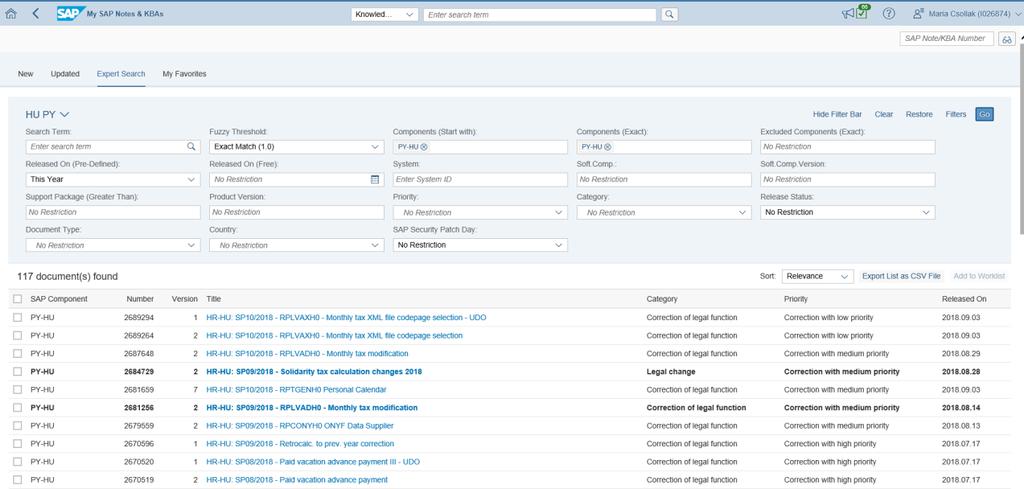Click the binoculars icon next to Note number
1024x489 pixels.
pyautogui.click(x=1007, y=39)
